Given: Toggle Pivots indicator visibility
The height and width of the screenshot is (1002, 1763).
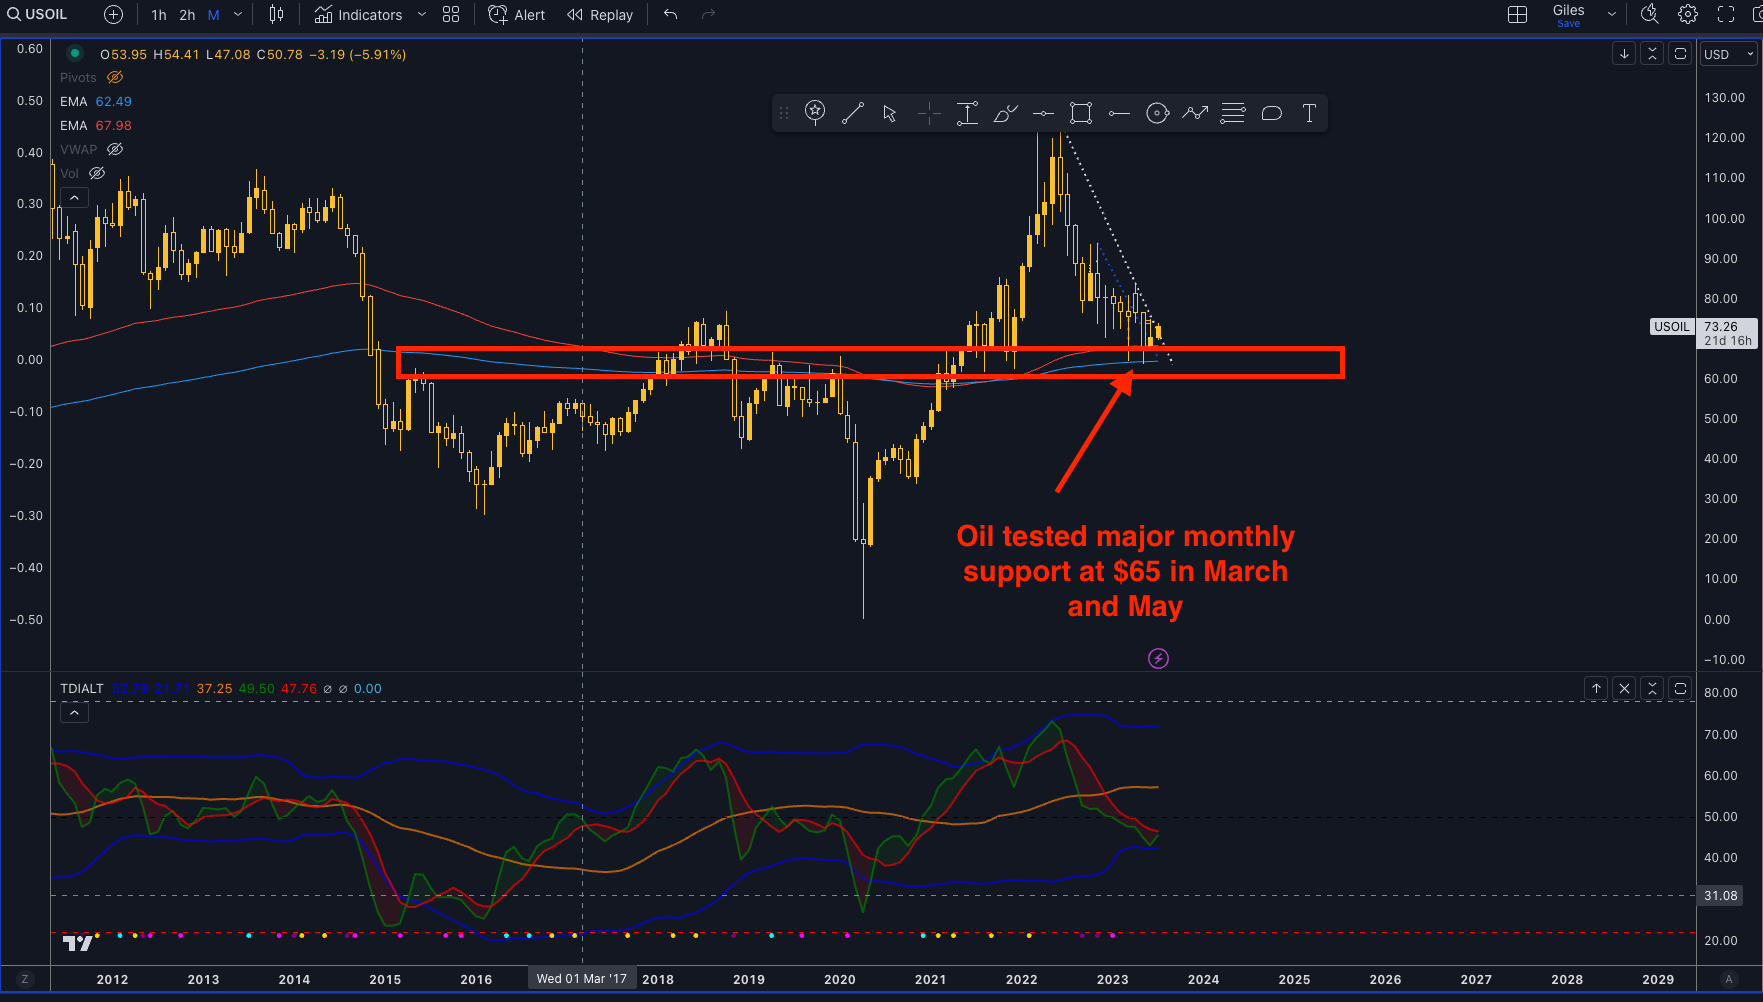Looking at the screenshot, I should pos(115,77).
